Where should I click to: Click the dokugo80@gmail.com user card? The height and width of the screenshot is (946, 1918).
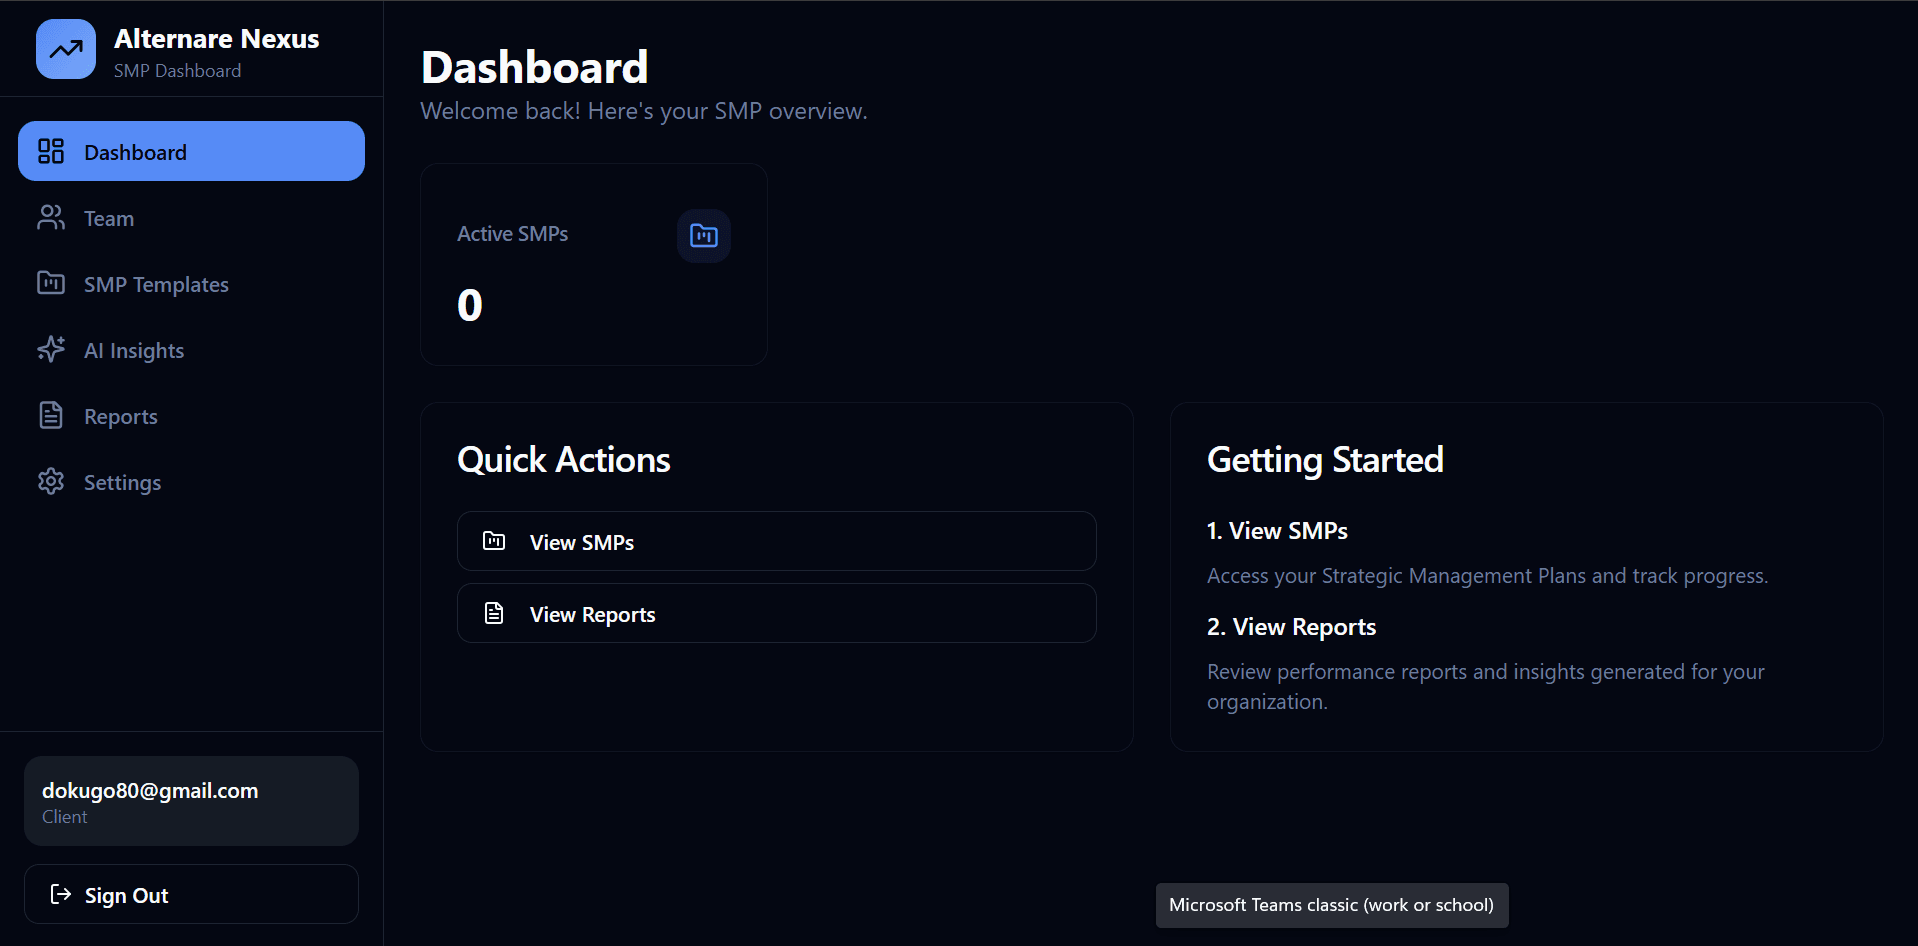pos(190,800)
